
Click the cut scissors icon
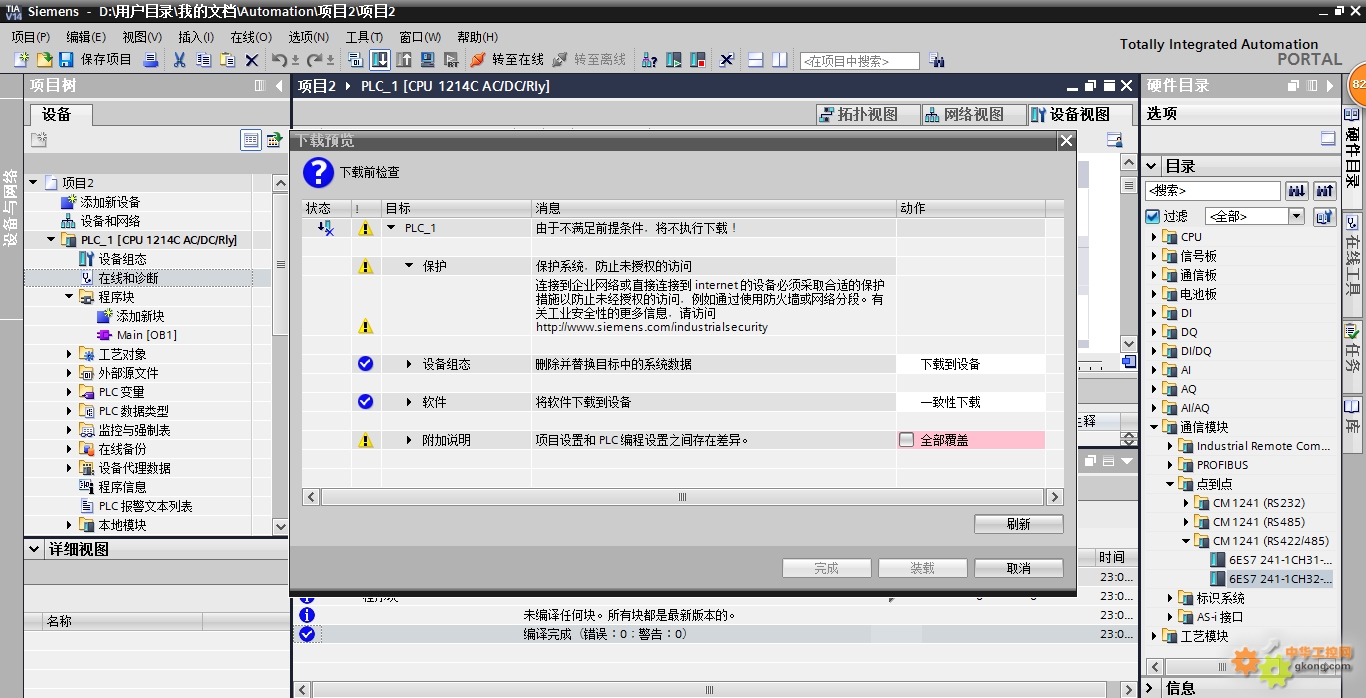179,60
